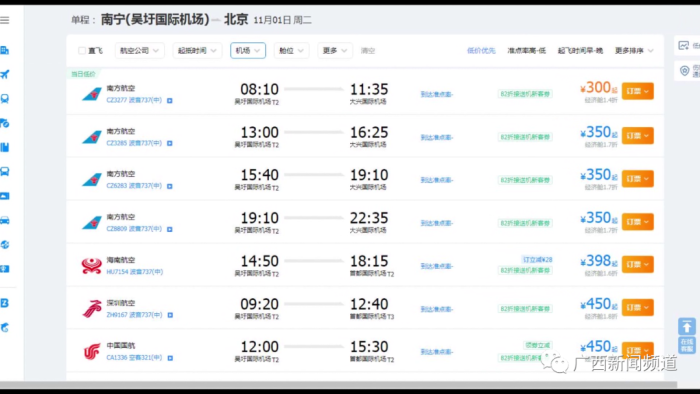Select the airplane flights icon in sidebar

point(5,74)
